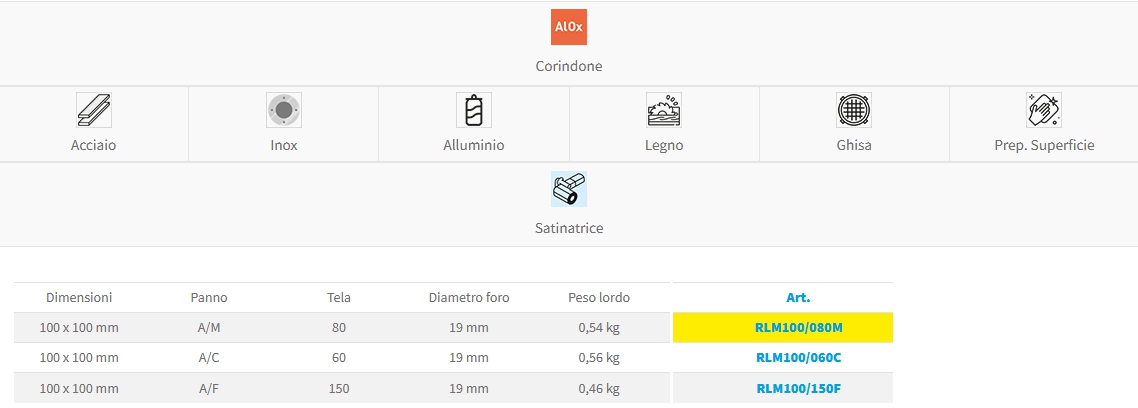Click the 0,46 kg weight cell
Screen dimensions: 1138x408
pyautogui.click(x=599, y=388)
